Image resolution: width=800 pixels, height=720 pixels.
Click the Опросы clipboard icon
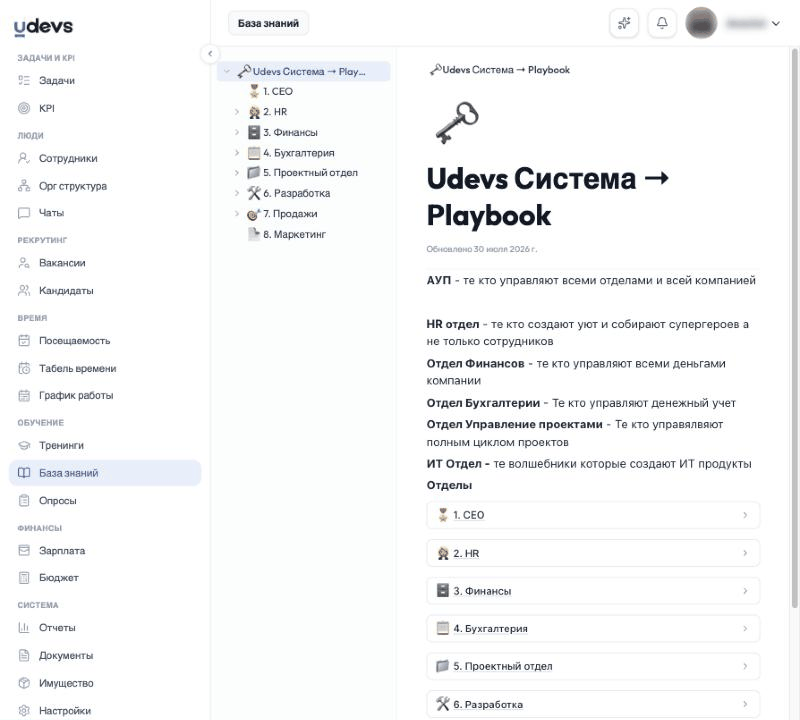[24, 501]
